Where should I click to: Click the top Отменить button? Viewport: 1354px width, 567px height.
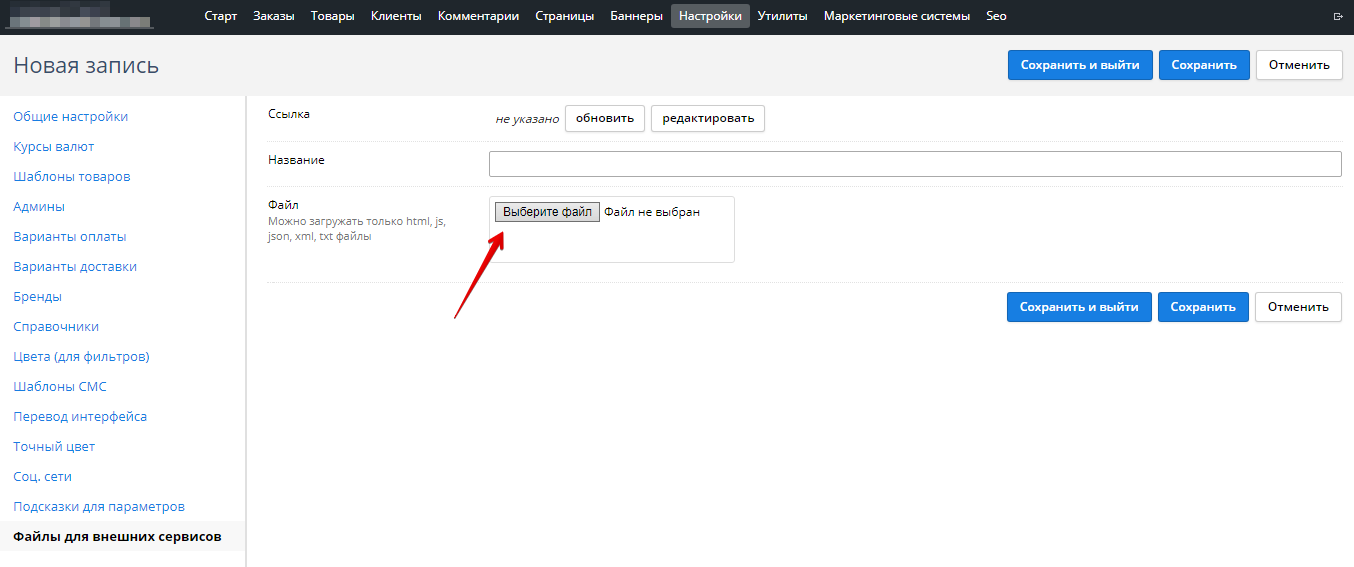tap(1299, 65)
